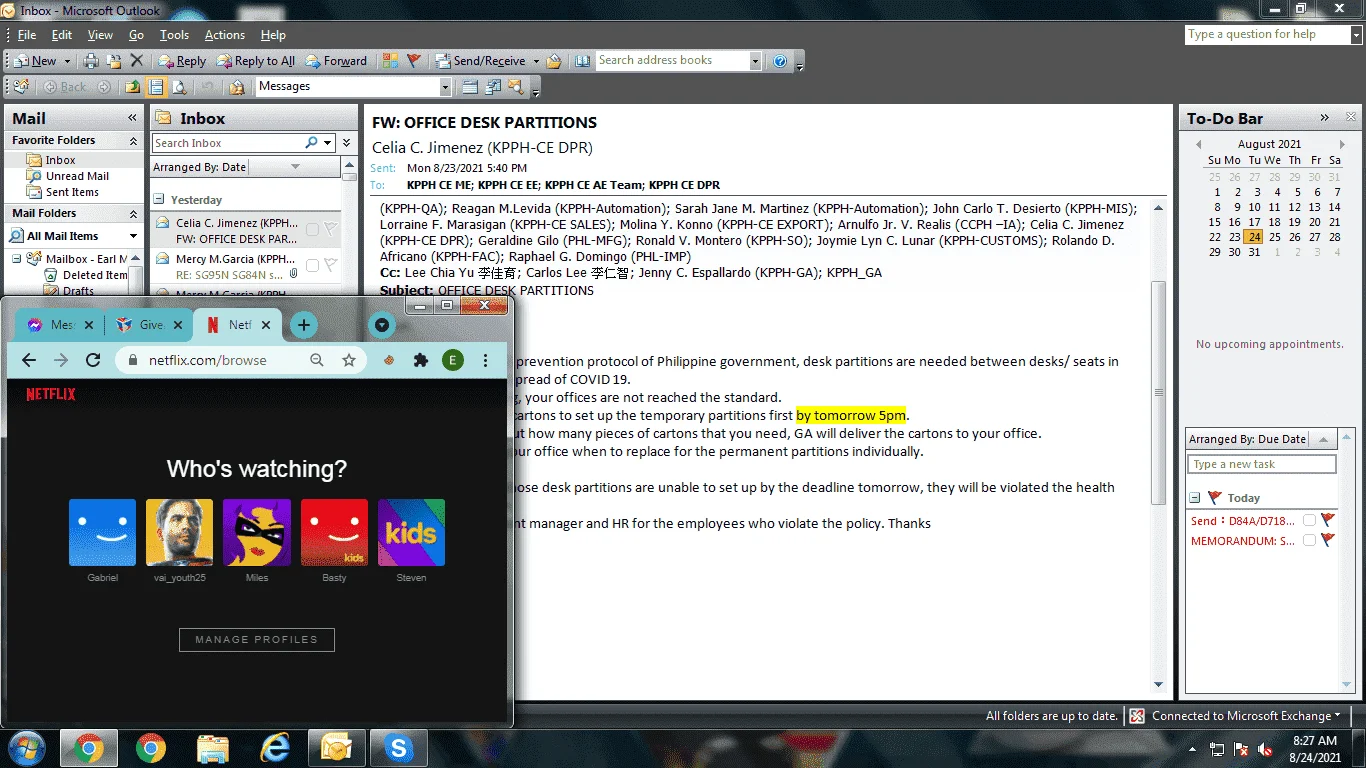Screen dimensions: 1366x768
Task: Toggle category box on Celia C. Jimenez message
Action: click(x=312, y=230)
